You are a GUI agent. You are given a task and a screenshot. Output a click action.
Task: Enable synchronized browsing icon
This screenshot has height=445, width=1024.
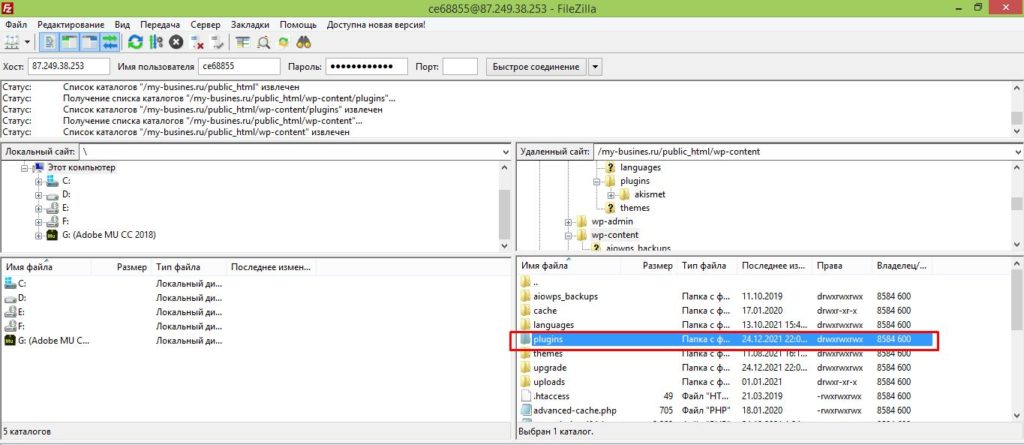tap(284, 42)
